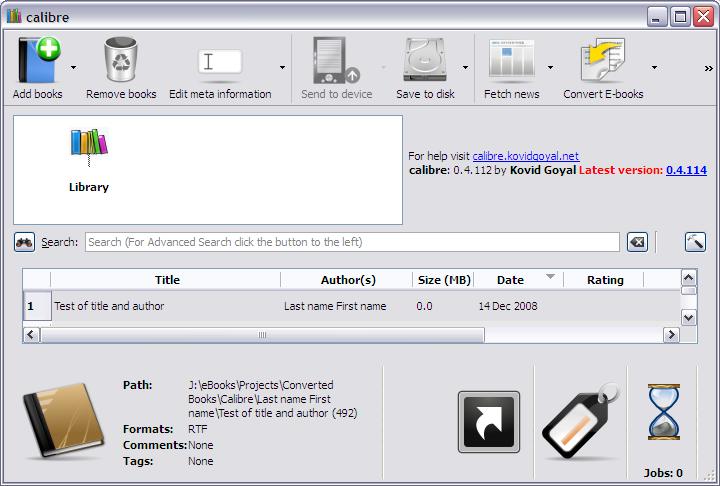Viewport: 720px width, 486px height.
Task: Click the hourglass jobs icon
Action: point(664,412)
